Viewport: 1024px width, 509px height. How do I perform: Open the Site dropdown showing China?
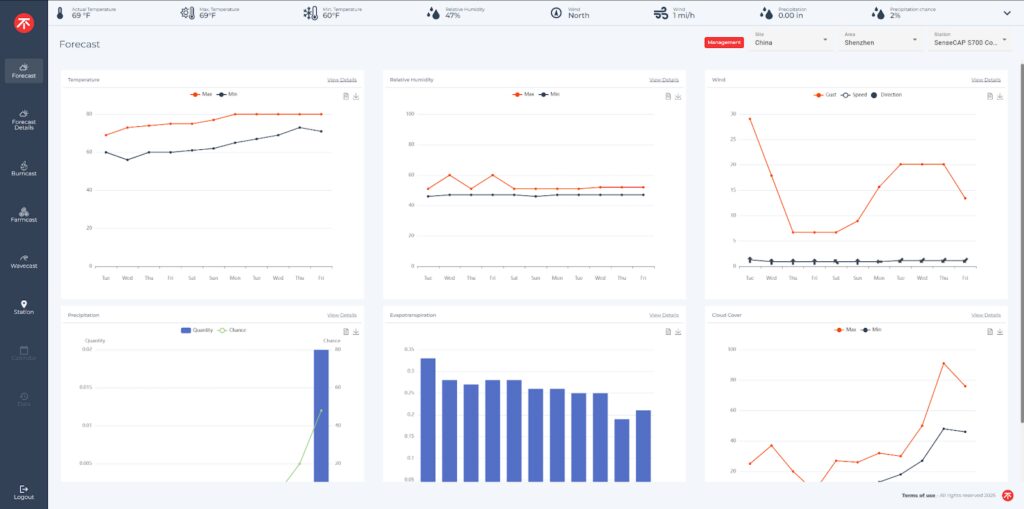pos(790,41)
